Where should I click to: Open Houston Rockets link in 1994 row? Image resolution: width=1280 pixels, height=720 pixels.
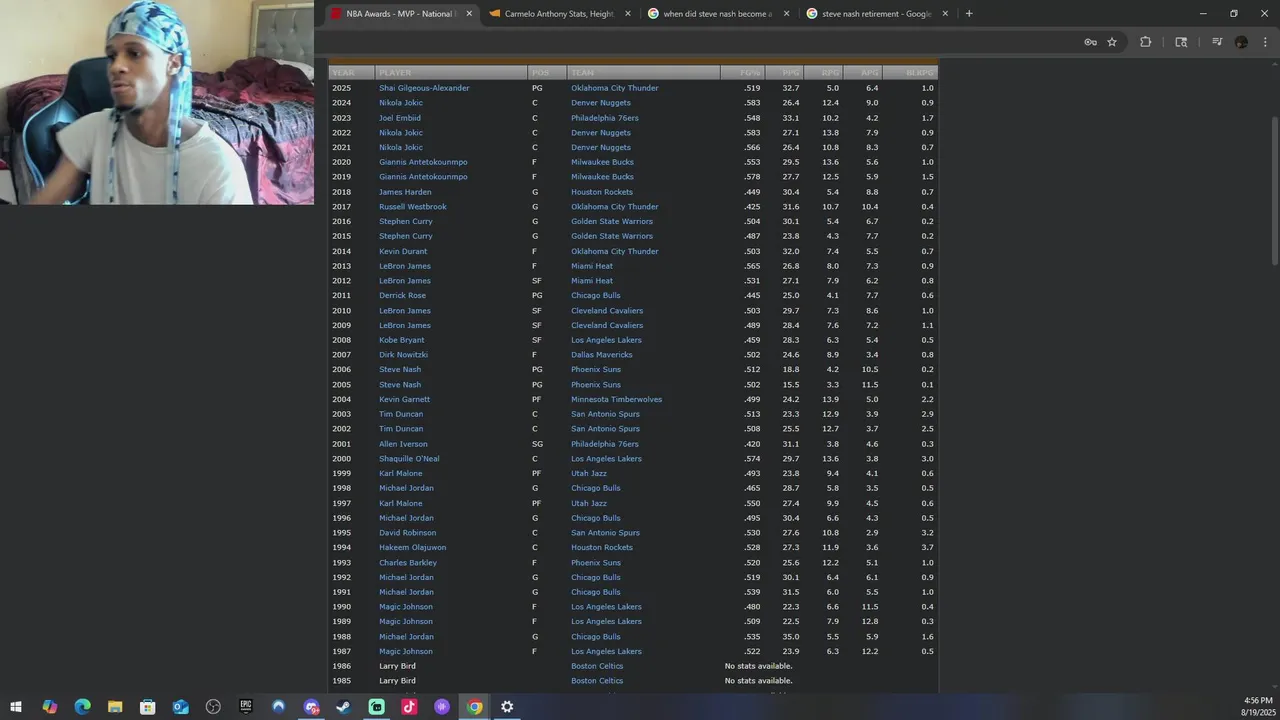pos(601,548)
